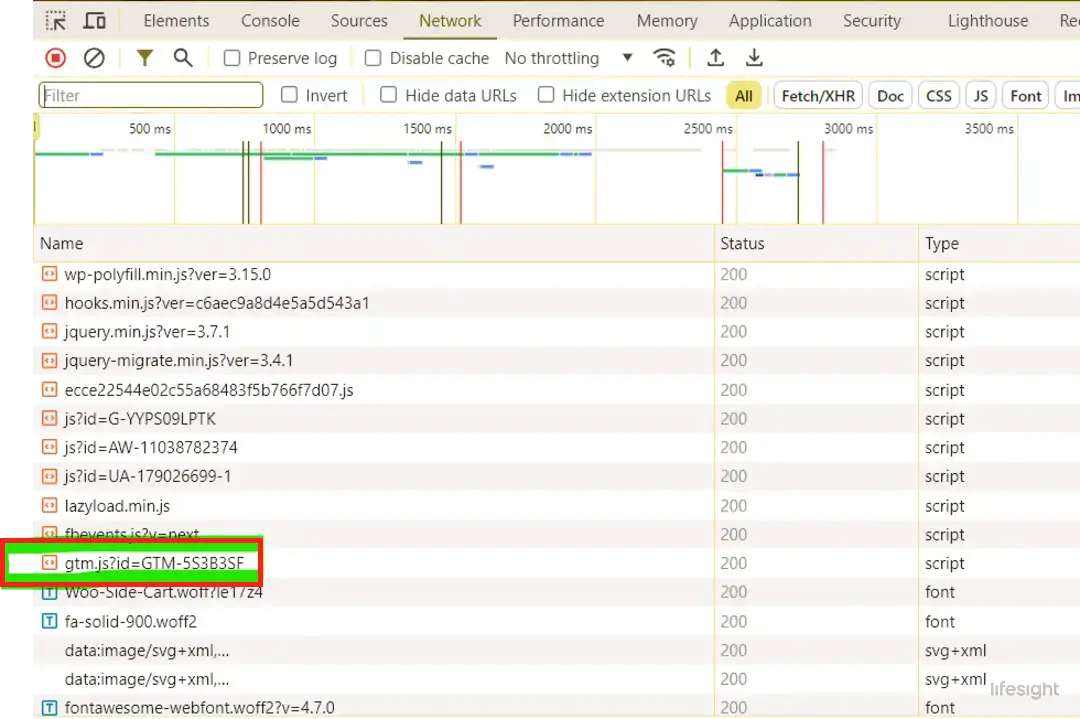The height and width of the screenshot is (719, 1080).
Task: Stop recording the network log
Action: tap(56, 58)
